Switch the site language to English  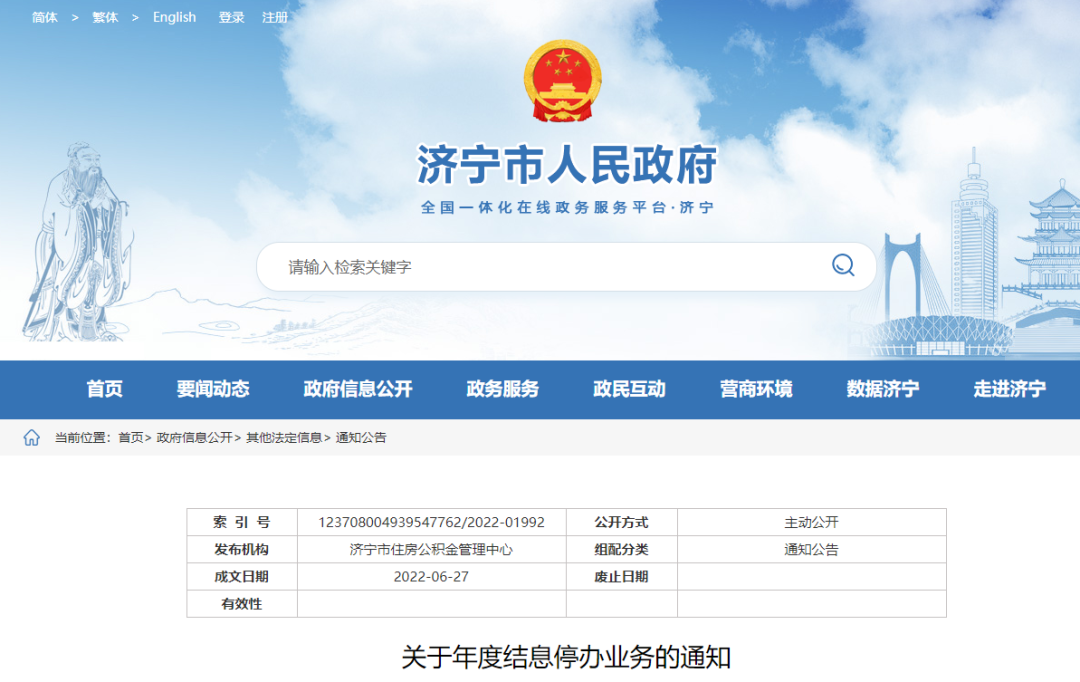(174, 17)
